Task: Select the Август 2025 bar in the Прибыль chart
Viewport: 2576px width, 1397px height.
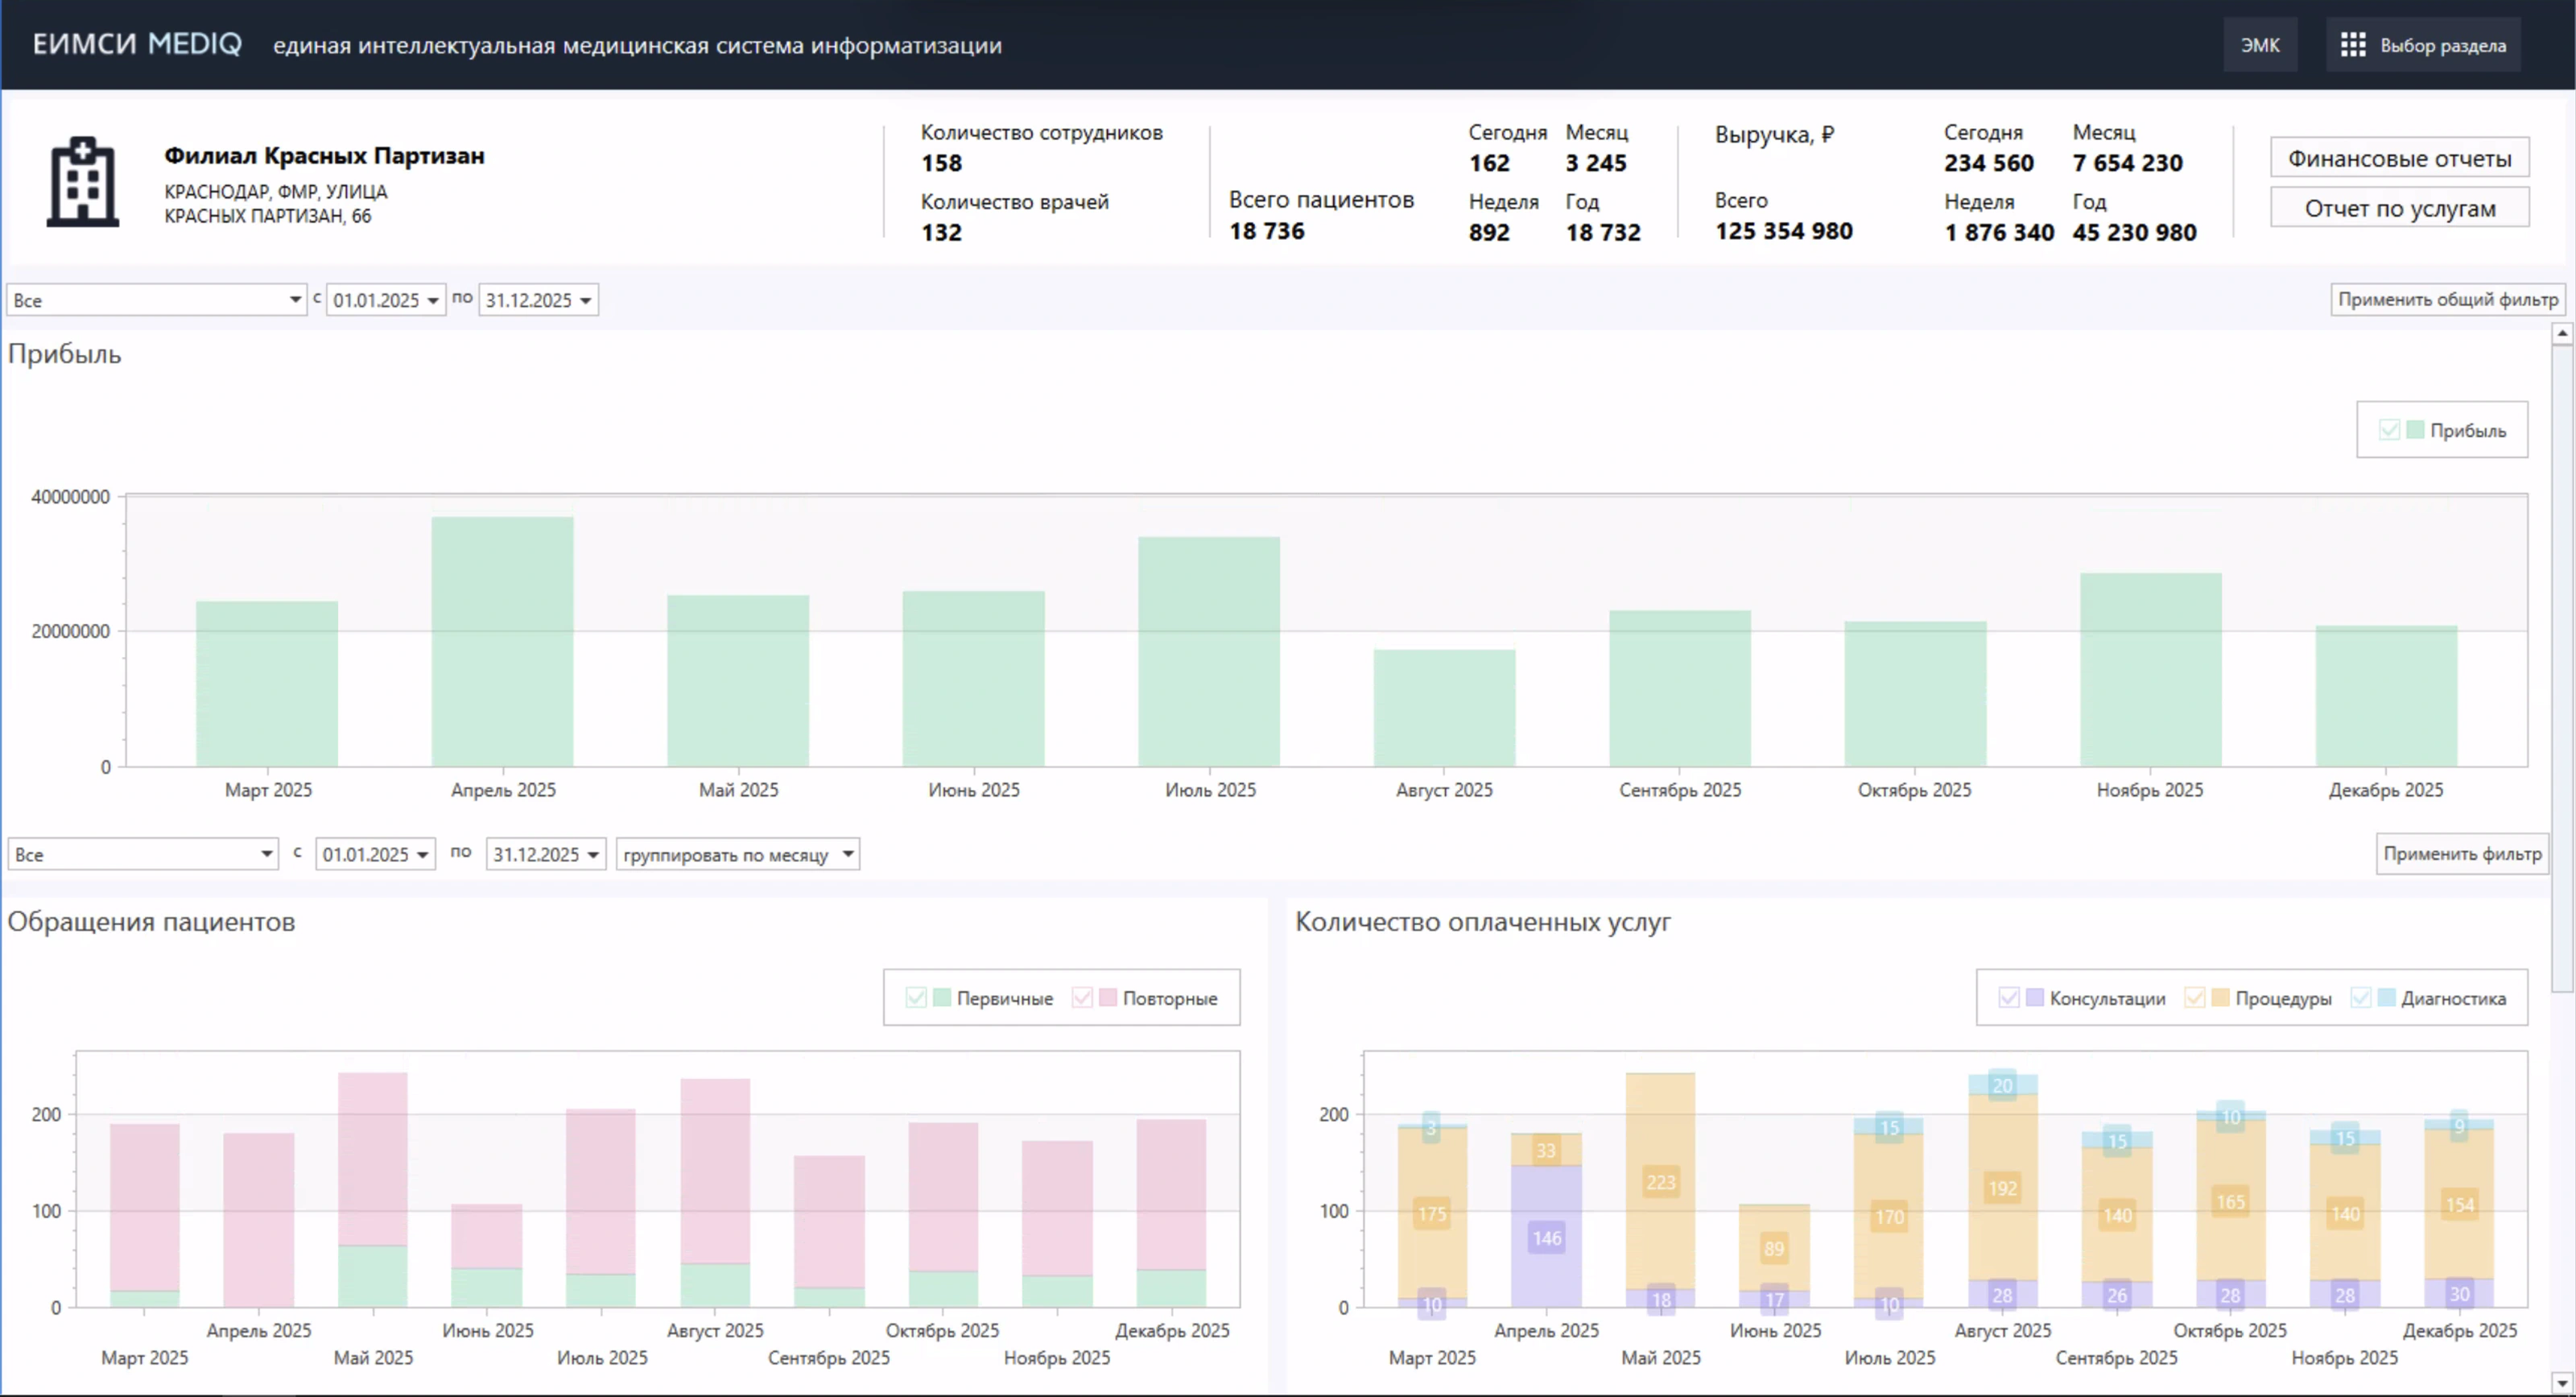Action: (x=1444, y=708)
